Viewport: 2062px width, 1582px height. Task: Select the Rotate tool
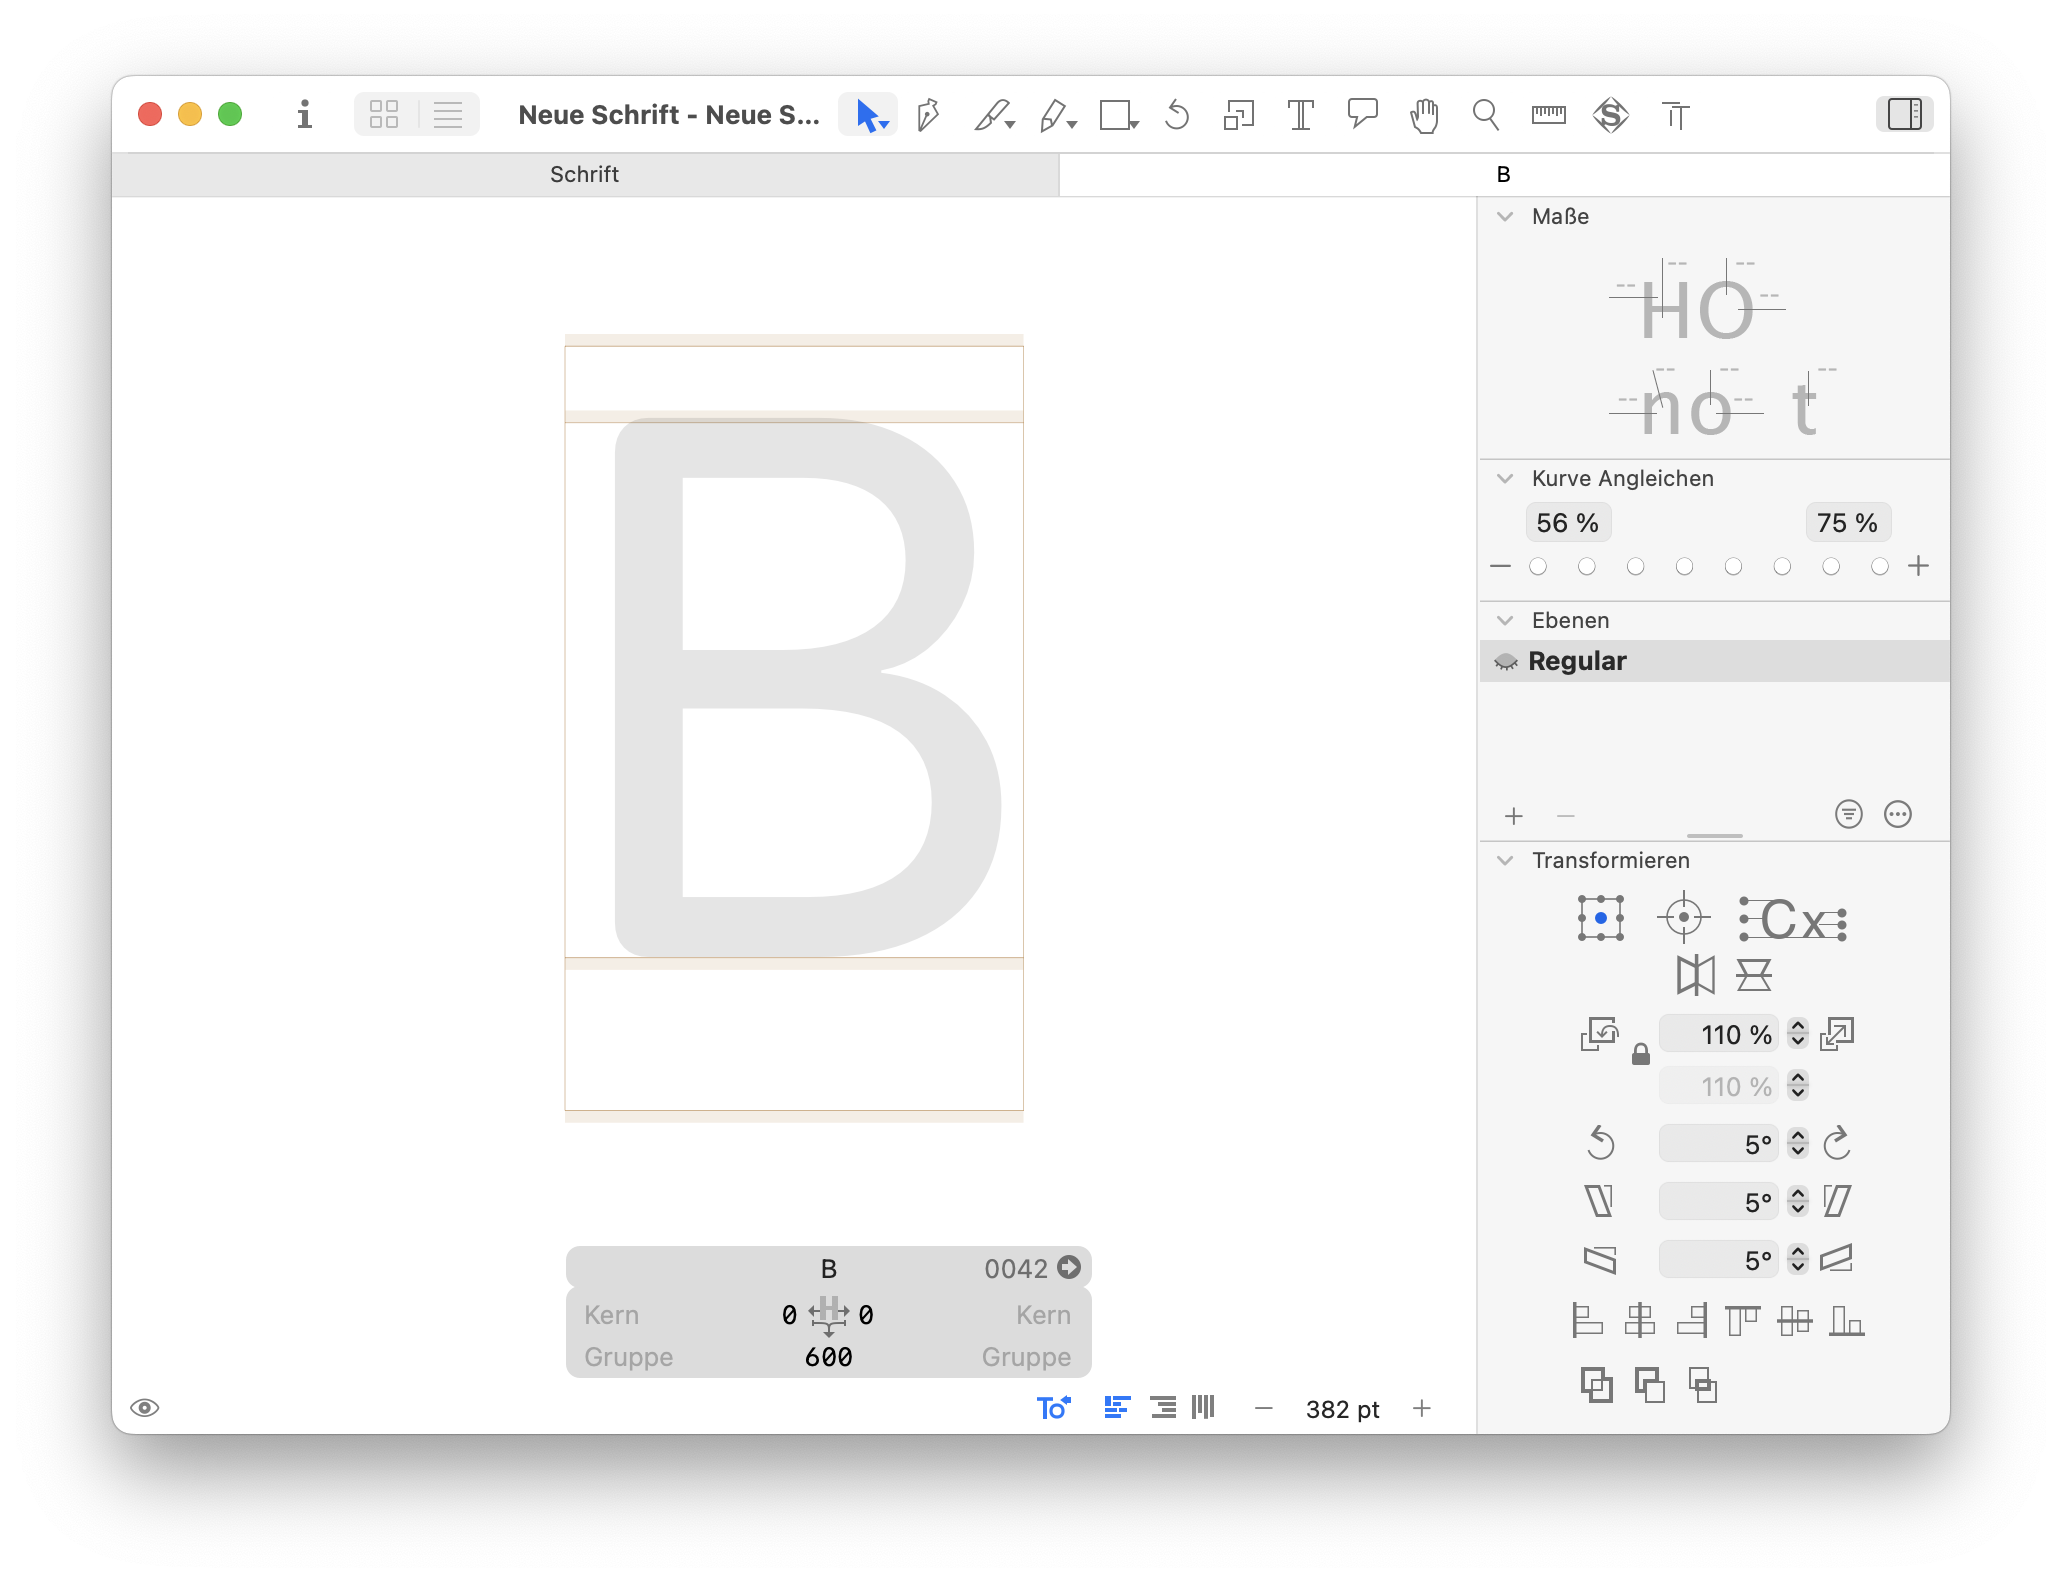(1178, 114)
